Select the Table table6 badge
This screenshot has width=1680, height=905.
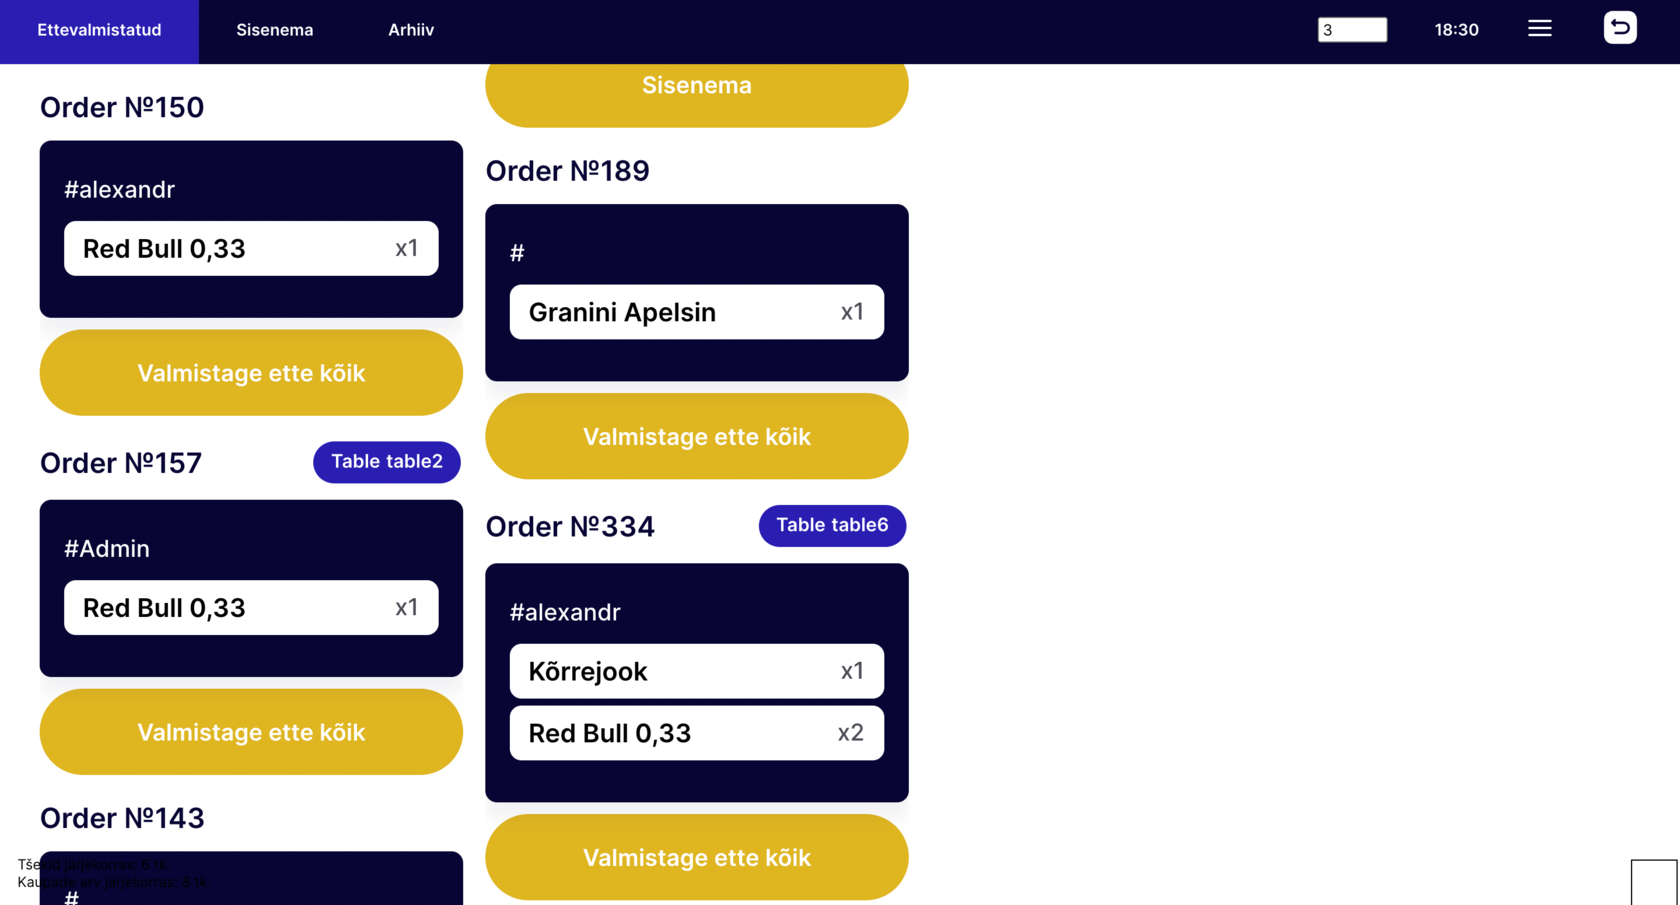coord(832,526)
